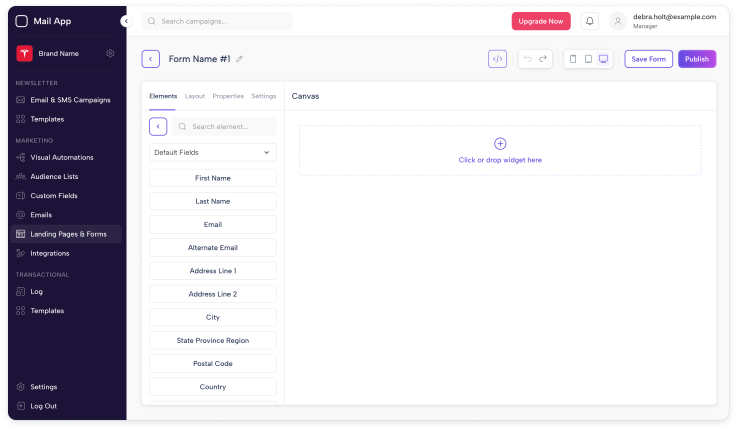Open the notifications bell
737x430 pixels.
point(590,21)
